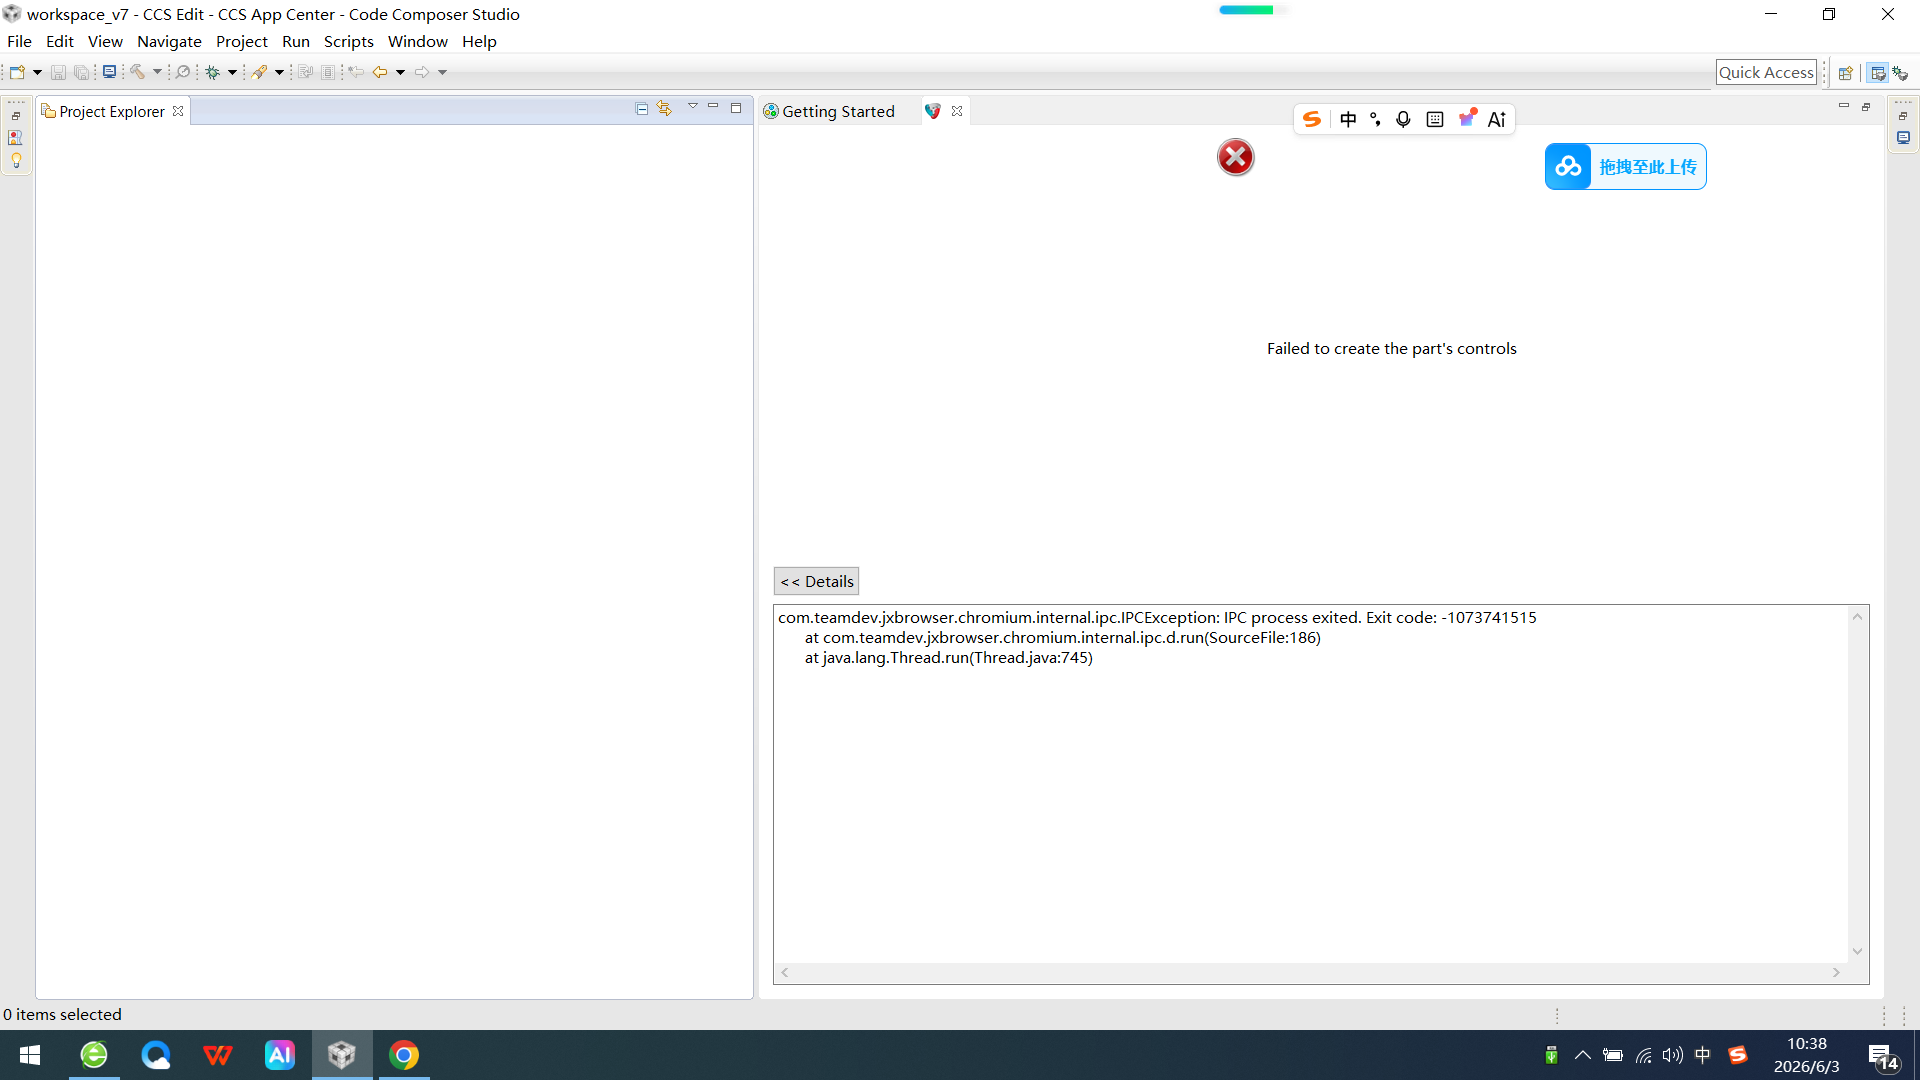This screenshot has height=1080, width=1920.
Task: Open the File menu
Action: [x=19, y=42]
